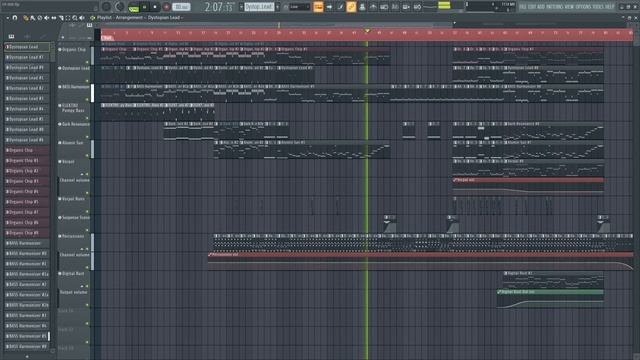Open the pattern selector showing Dystopi. Lead
Screen dimensions: 640x360
pos(259,7)
